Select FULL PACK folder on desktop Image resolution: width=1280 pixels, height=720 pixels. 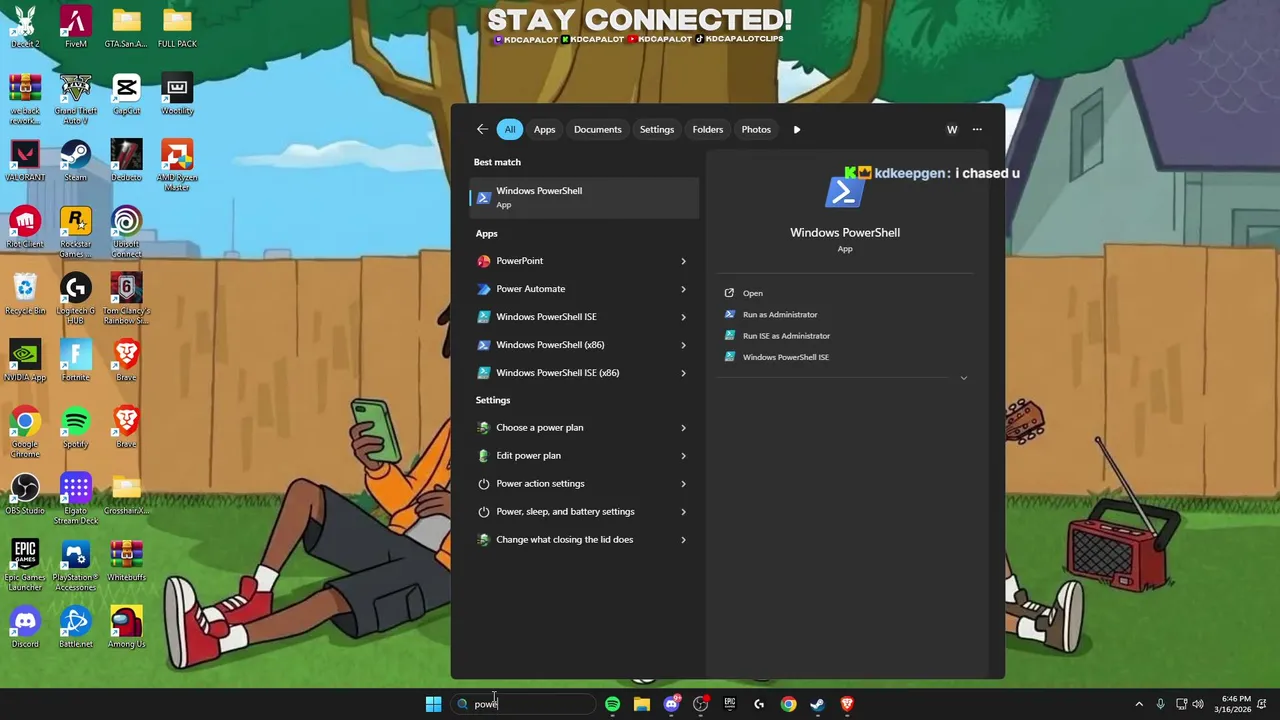click(x=177, y=27)
